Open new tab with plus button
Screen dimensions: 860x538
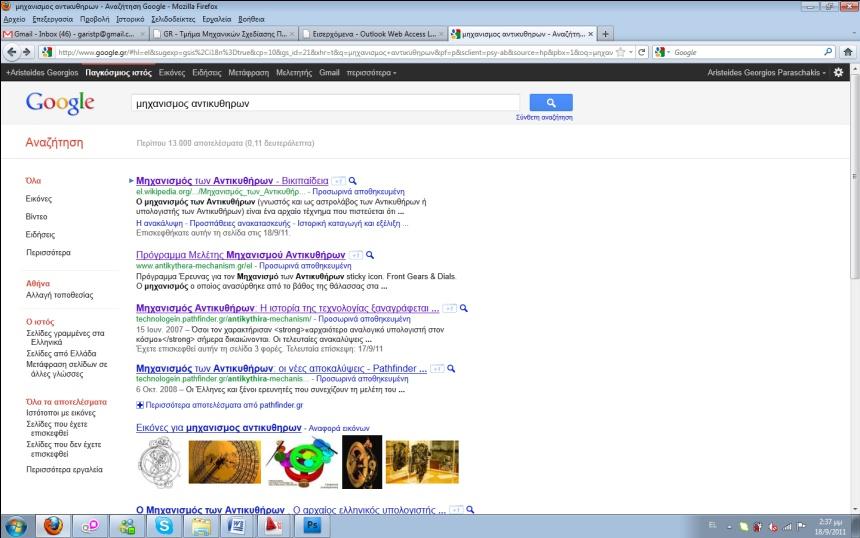[x=605, y=34]
